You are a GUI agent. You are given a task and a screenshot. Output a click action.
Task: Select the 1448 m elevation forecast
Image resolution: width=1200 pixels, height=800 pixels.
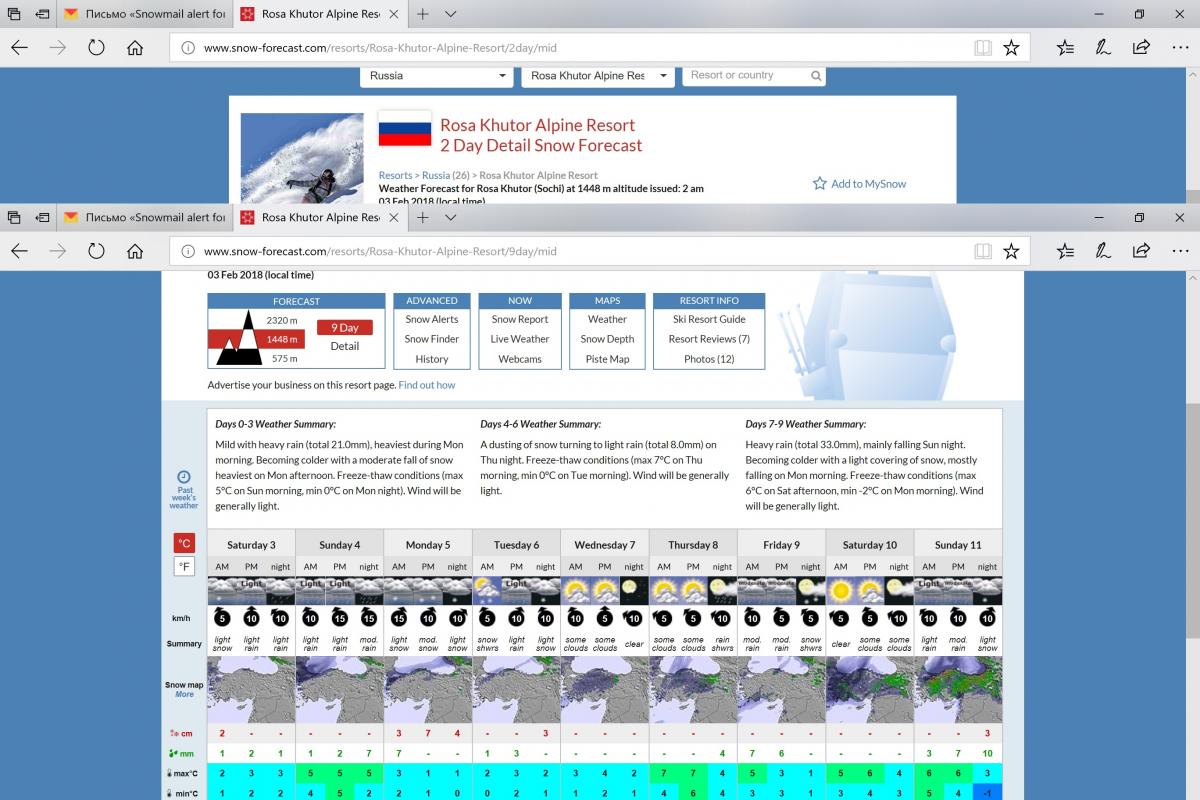pyautogui.click(x=282, y=339)
